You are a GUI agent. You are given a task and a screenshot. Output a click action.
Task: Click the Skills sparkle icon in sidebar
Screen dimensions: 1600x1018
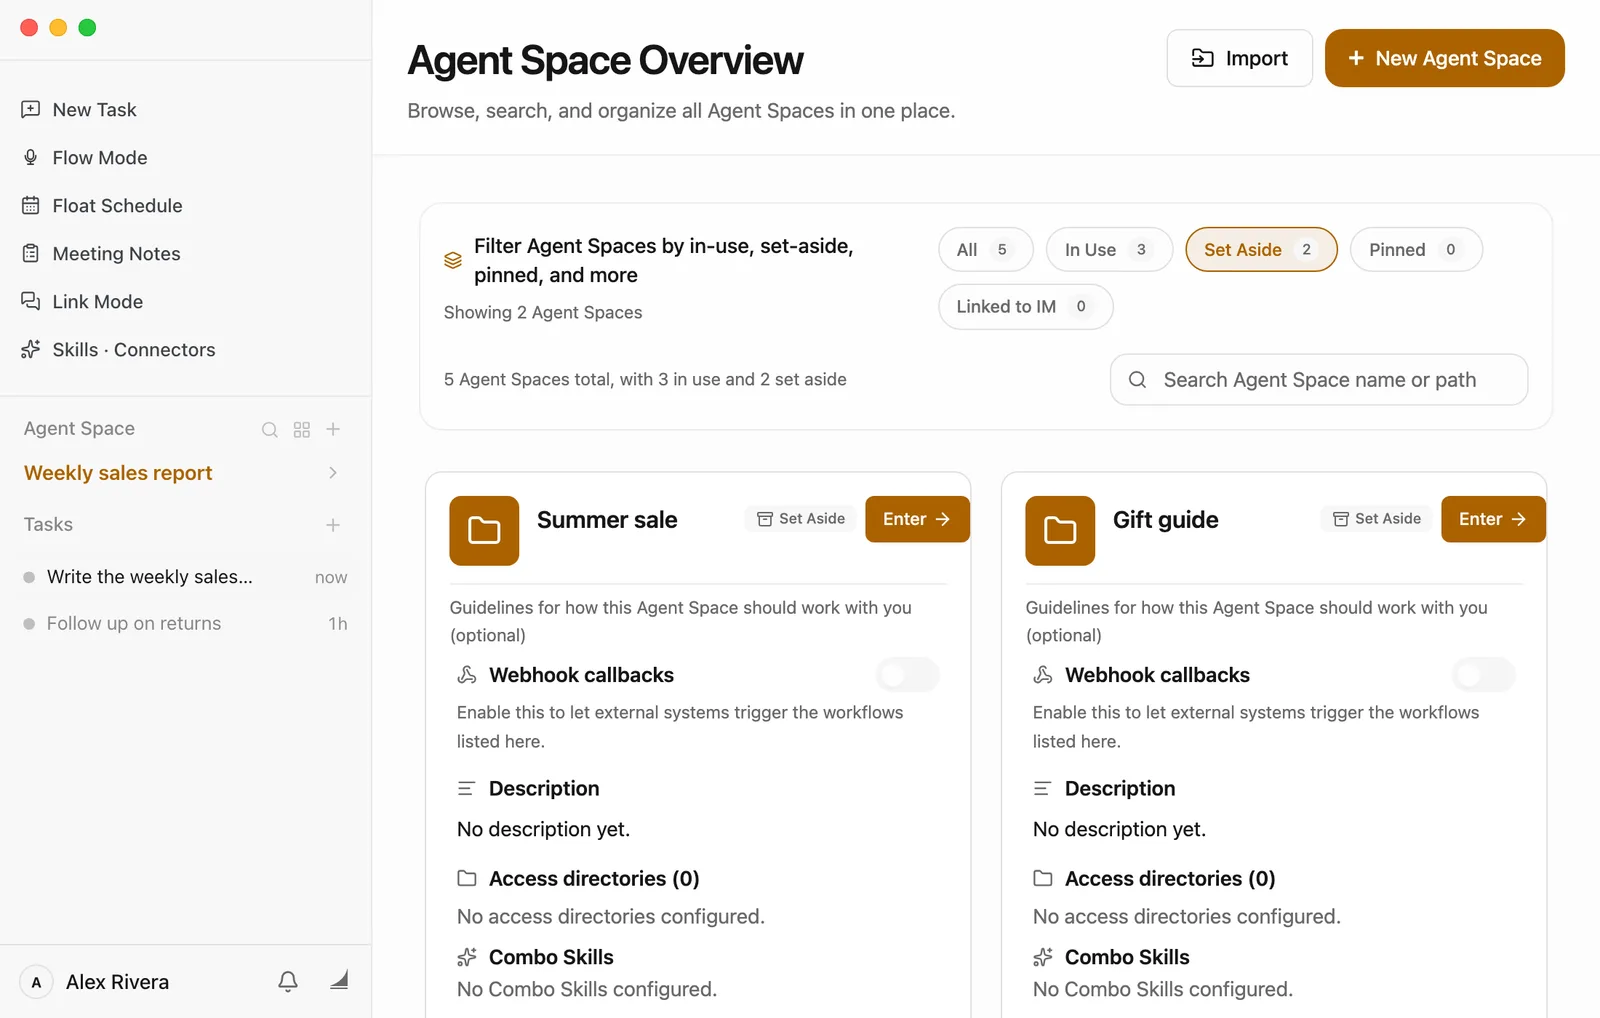click(31, 349)
